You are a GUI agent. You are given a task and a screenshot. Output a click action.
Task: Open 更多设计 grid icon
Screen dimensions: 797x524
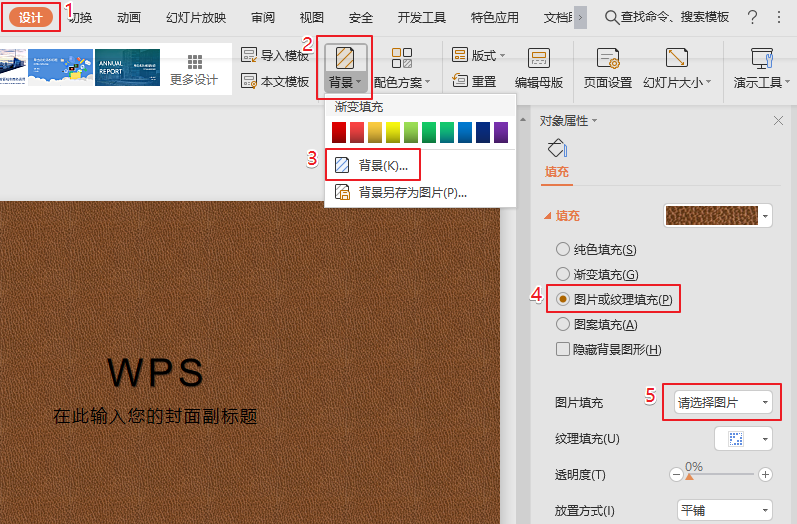click(x=195, y=61)
